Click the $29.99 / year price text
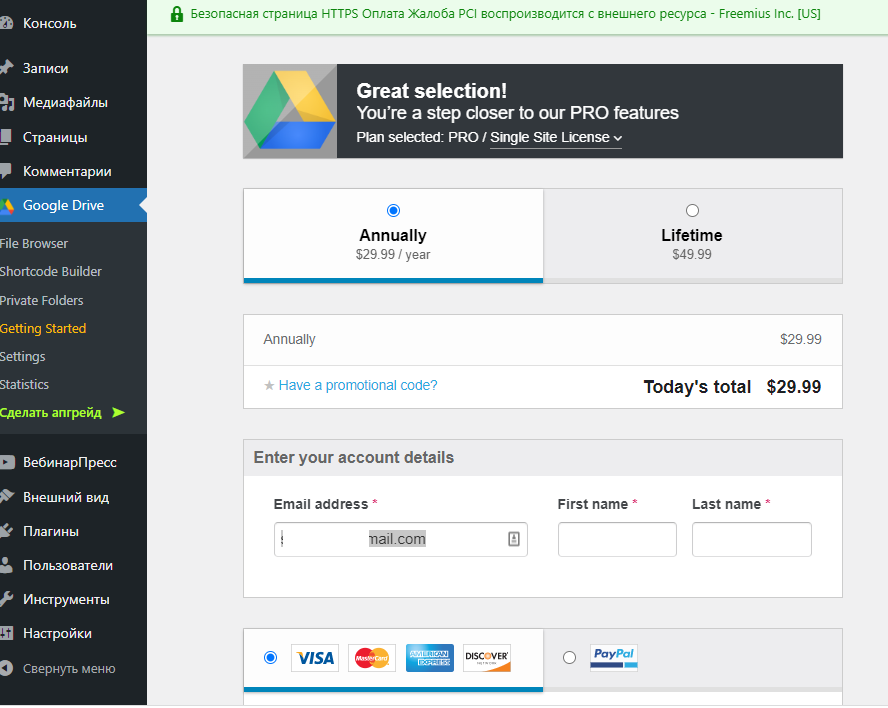The height and width of the screenshot is (708, 888). pyautogui.click(x=393, y=254)
